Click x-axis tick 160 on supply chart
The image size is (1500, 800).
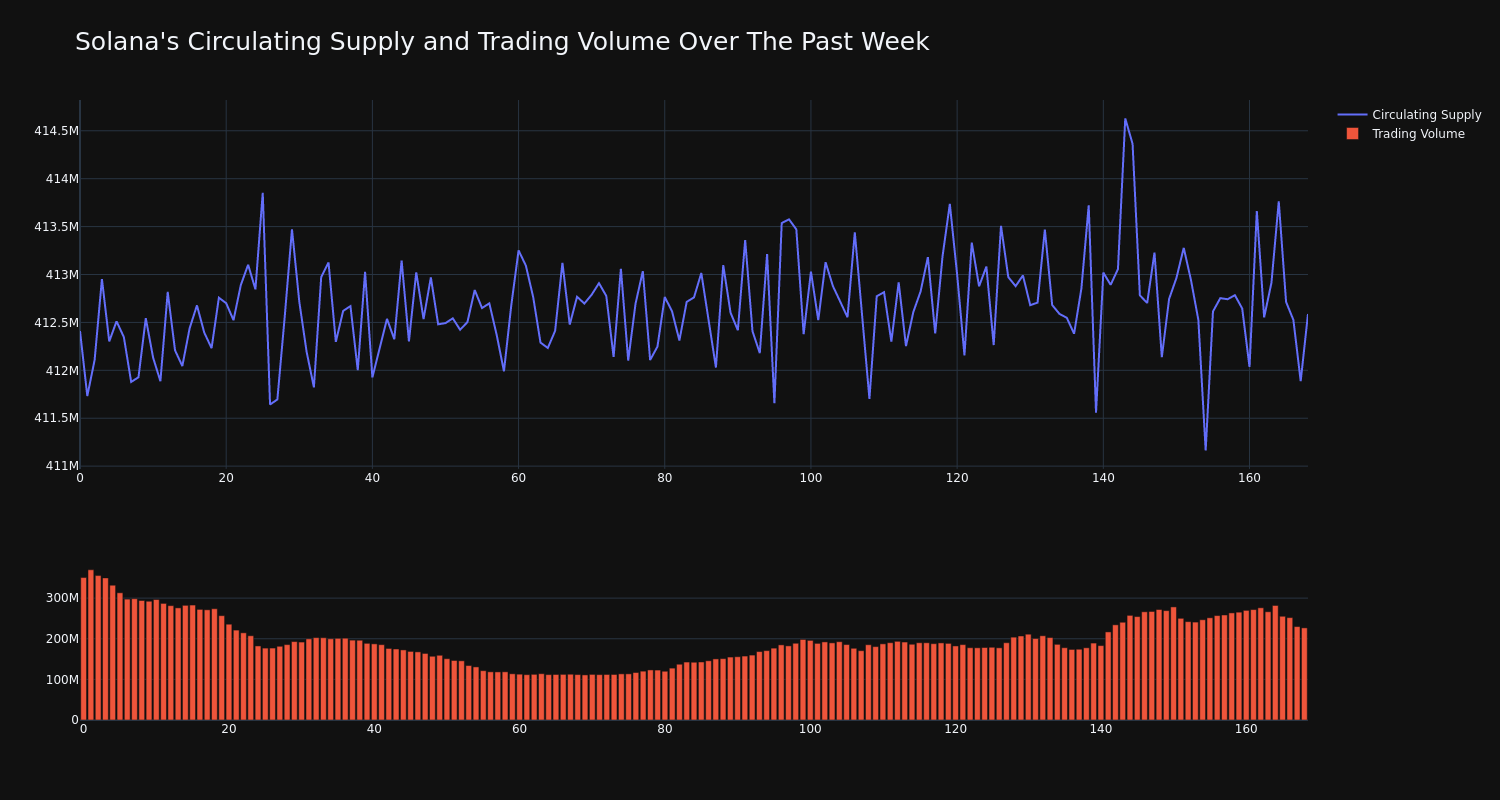1249,478
